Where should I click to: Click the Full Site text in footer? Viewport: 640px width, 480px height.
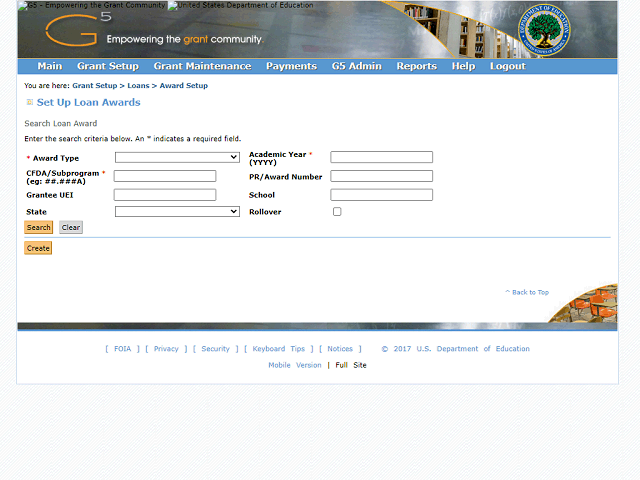click(351, 365)
